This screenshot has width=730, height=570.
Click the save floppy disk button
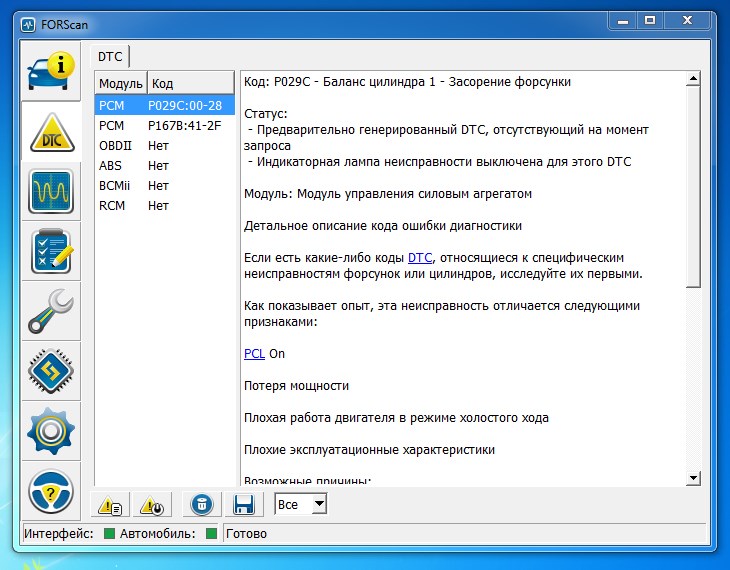244,504
